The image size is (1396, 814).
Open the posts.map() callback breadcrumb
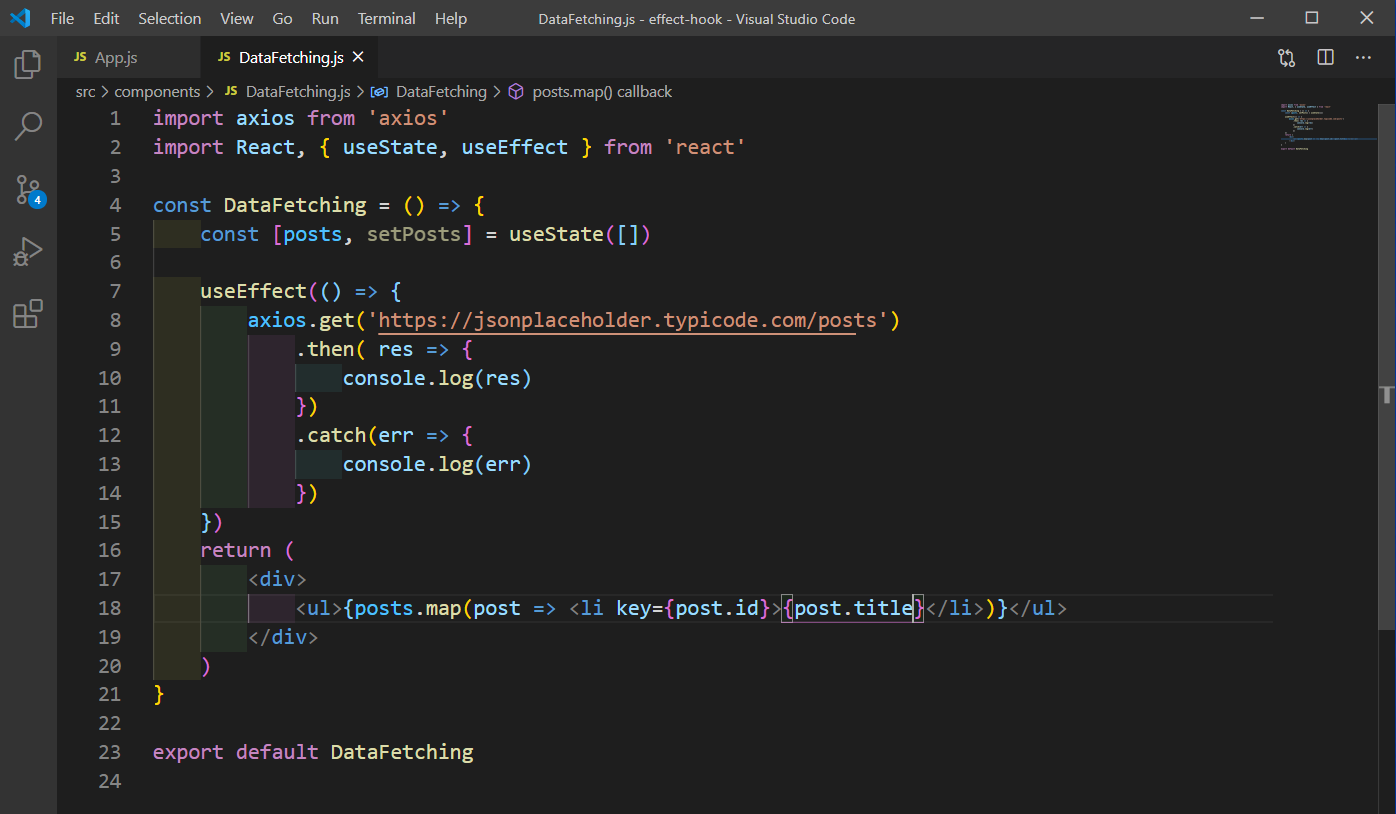[x=602, y=91]
